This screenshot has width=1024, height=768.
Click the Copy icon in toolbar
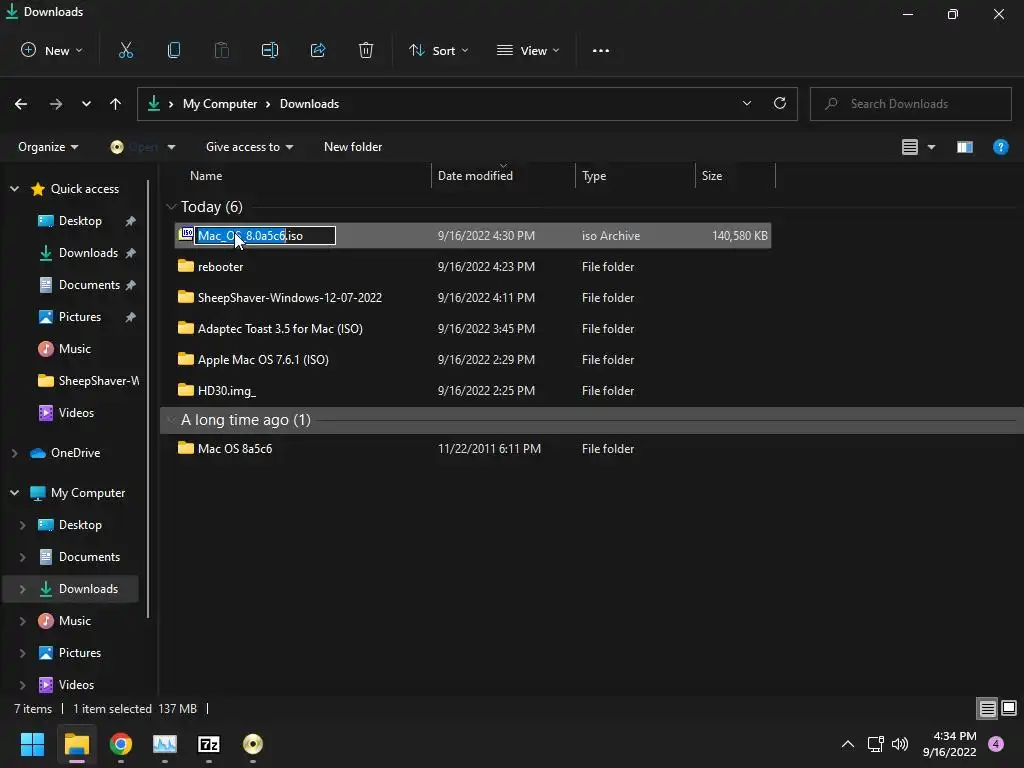(x=174, y=50)
